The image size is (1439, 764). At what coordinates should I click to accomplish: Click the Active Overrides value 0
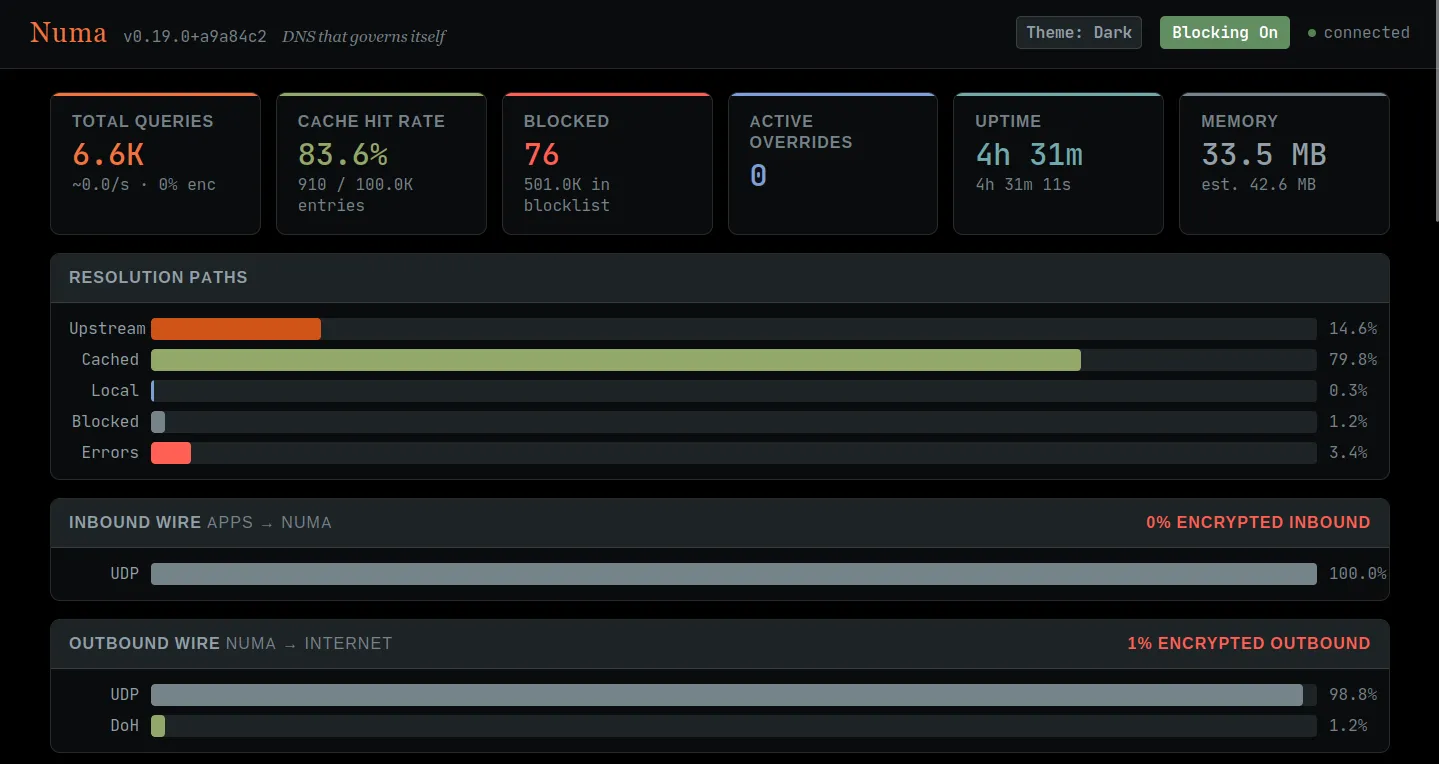pos(758,176)
